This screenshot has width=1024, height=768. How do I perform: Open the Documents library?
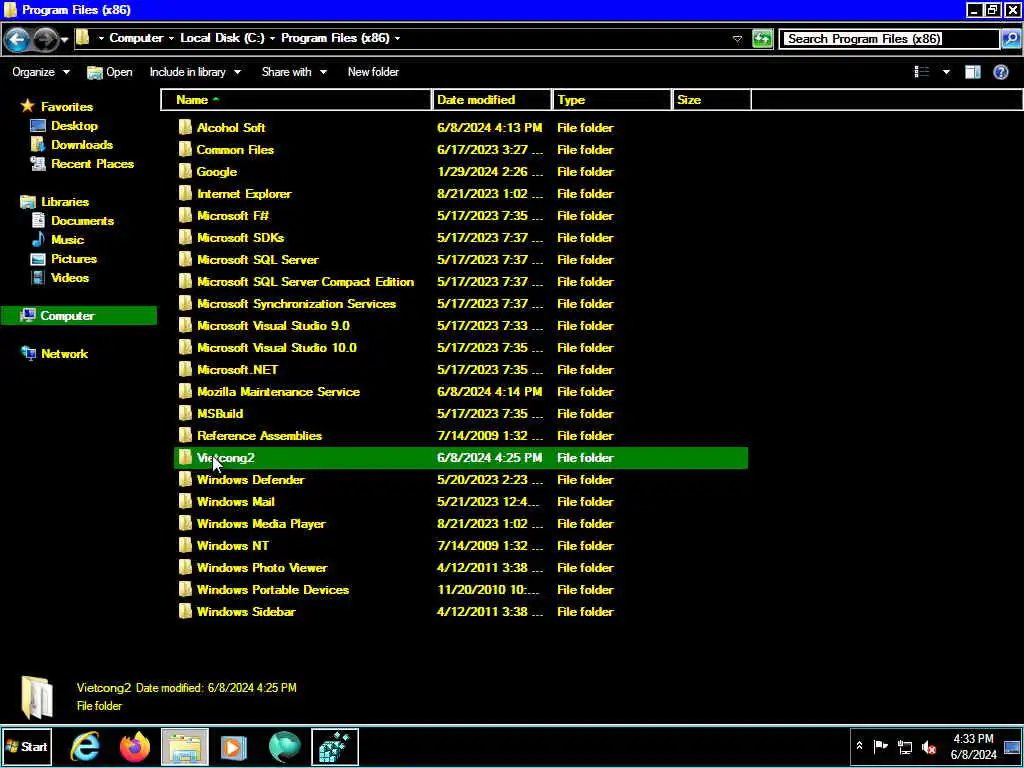(x=82, y=221)
